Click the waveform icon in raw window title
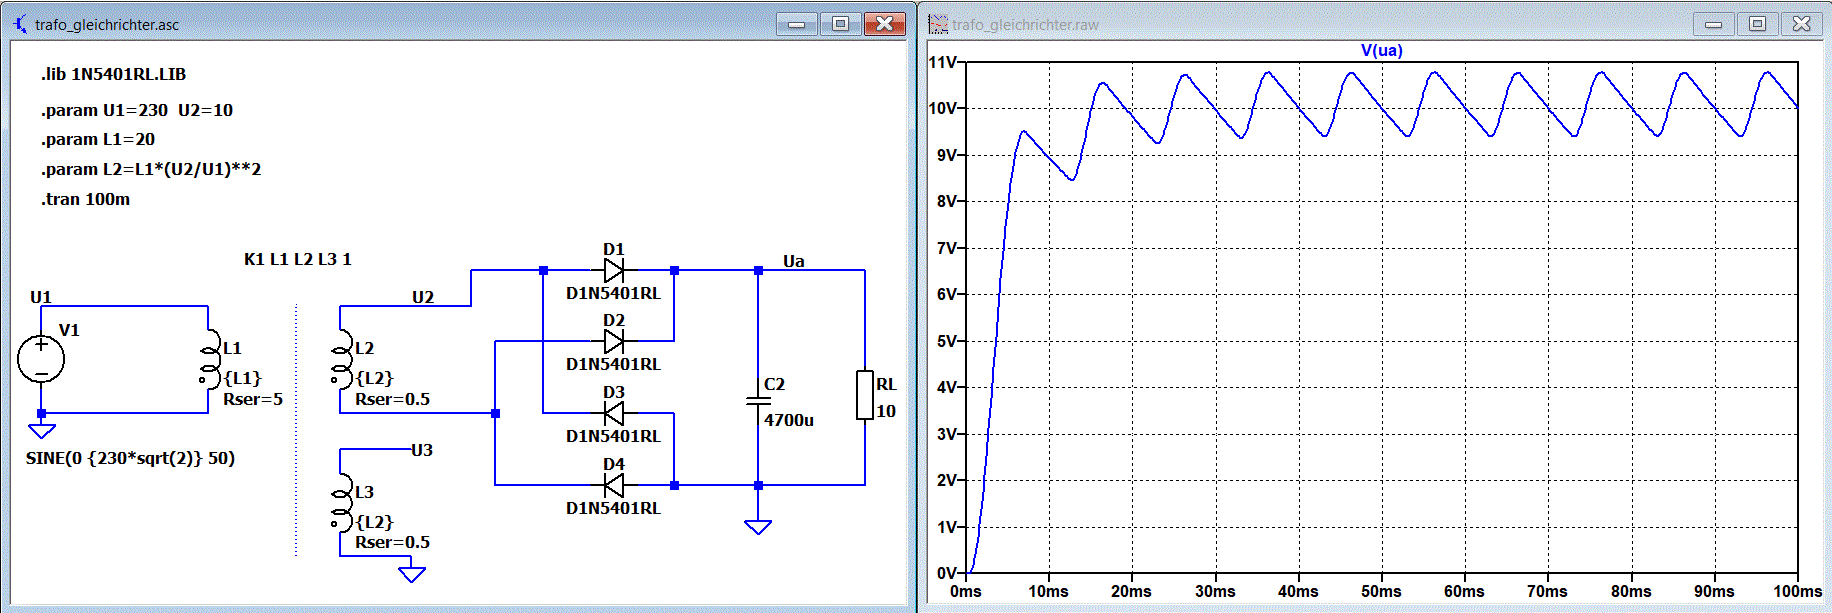 tap(938, 23)
